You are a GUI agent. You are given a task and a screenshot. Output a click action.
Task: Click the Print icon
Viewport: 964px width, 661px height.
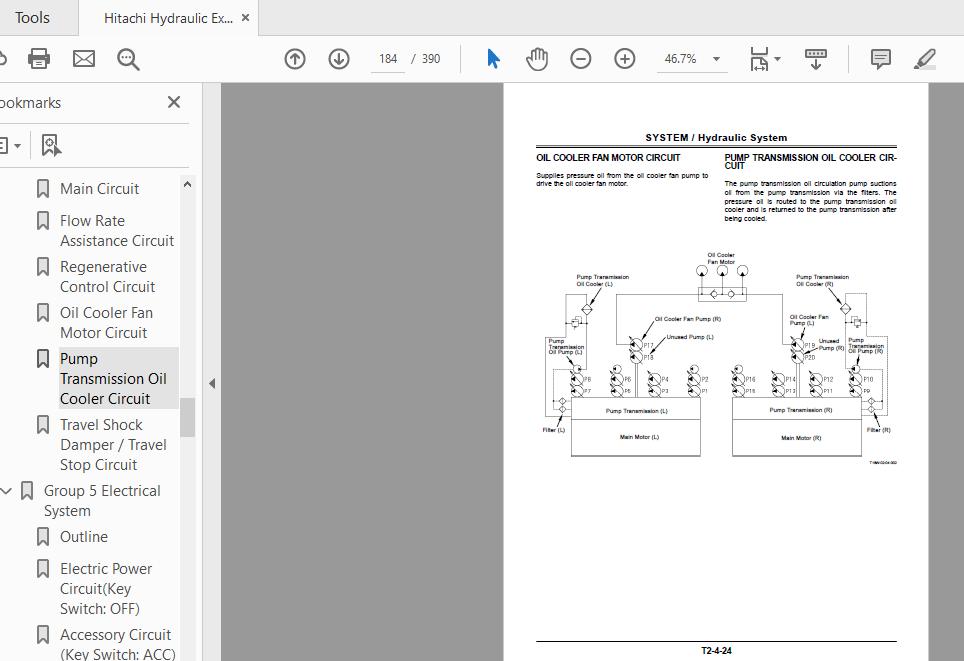click(39, 59)
